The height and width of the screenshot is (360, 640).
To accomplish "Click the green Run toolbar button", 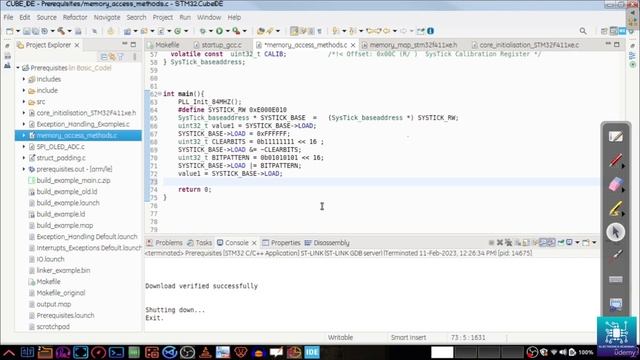I will [219, 31].
